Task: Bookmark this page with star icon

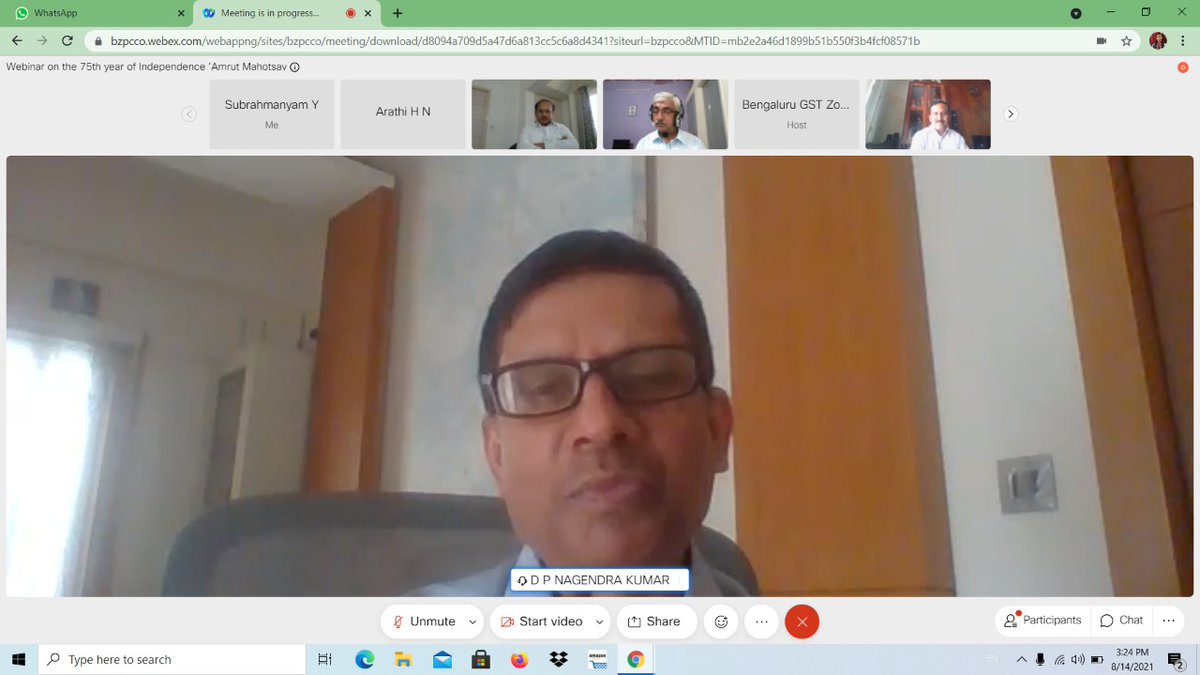Action: click(x=1127, y=41)
